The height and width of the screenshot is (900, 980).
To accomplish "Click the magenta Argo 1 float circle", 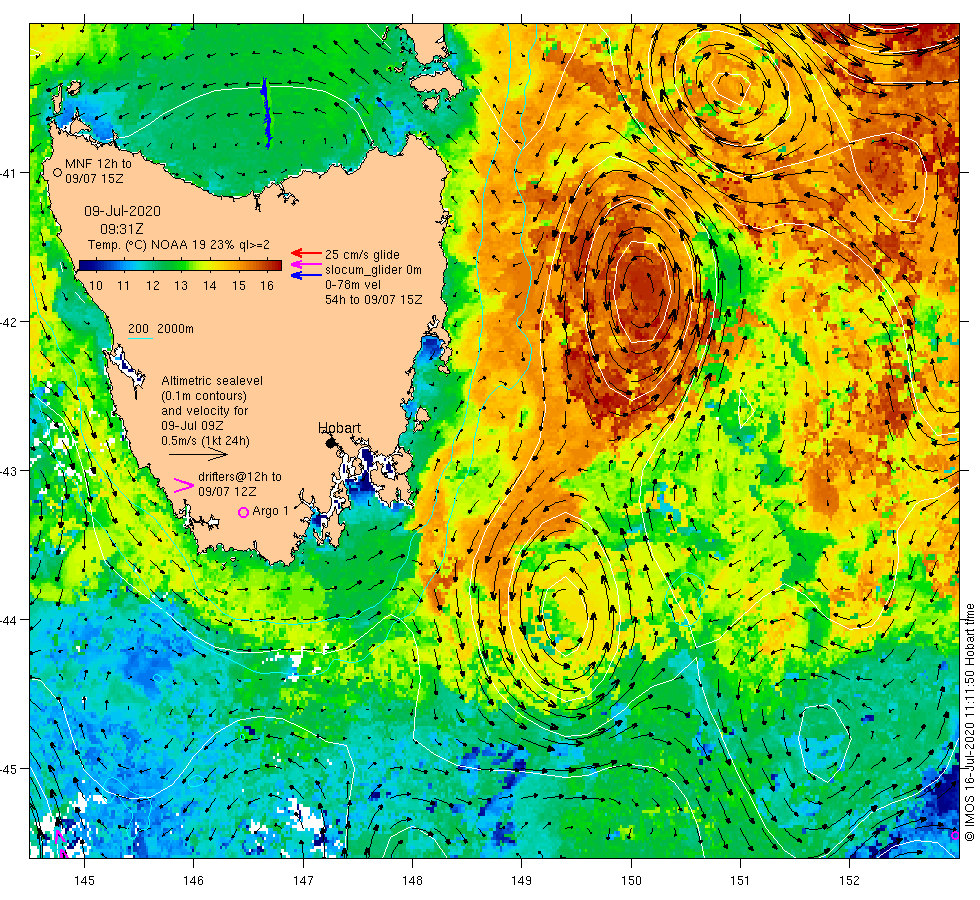I will click(x=244, y=512).
